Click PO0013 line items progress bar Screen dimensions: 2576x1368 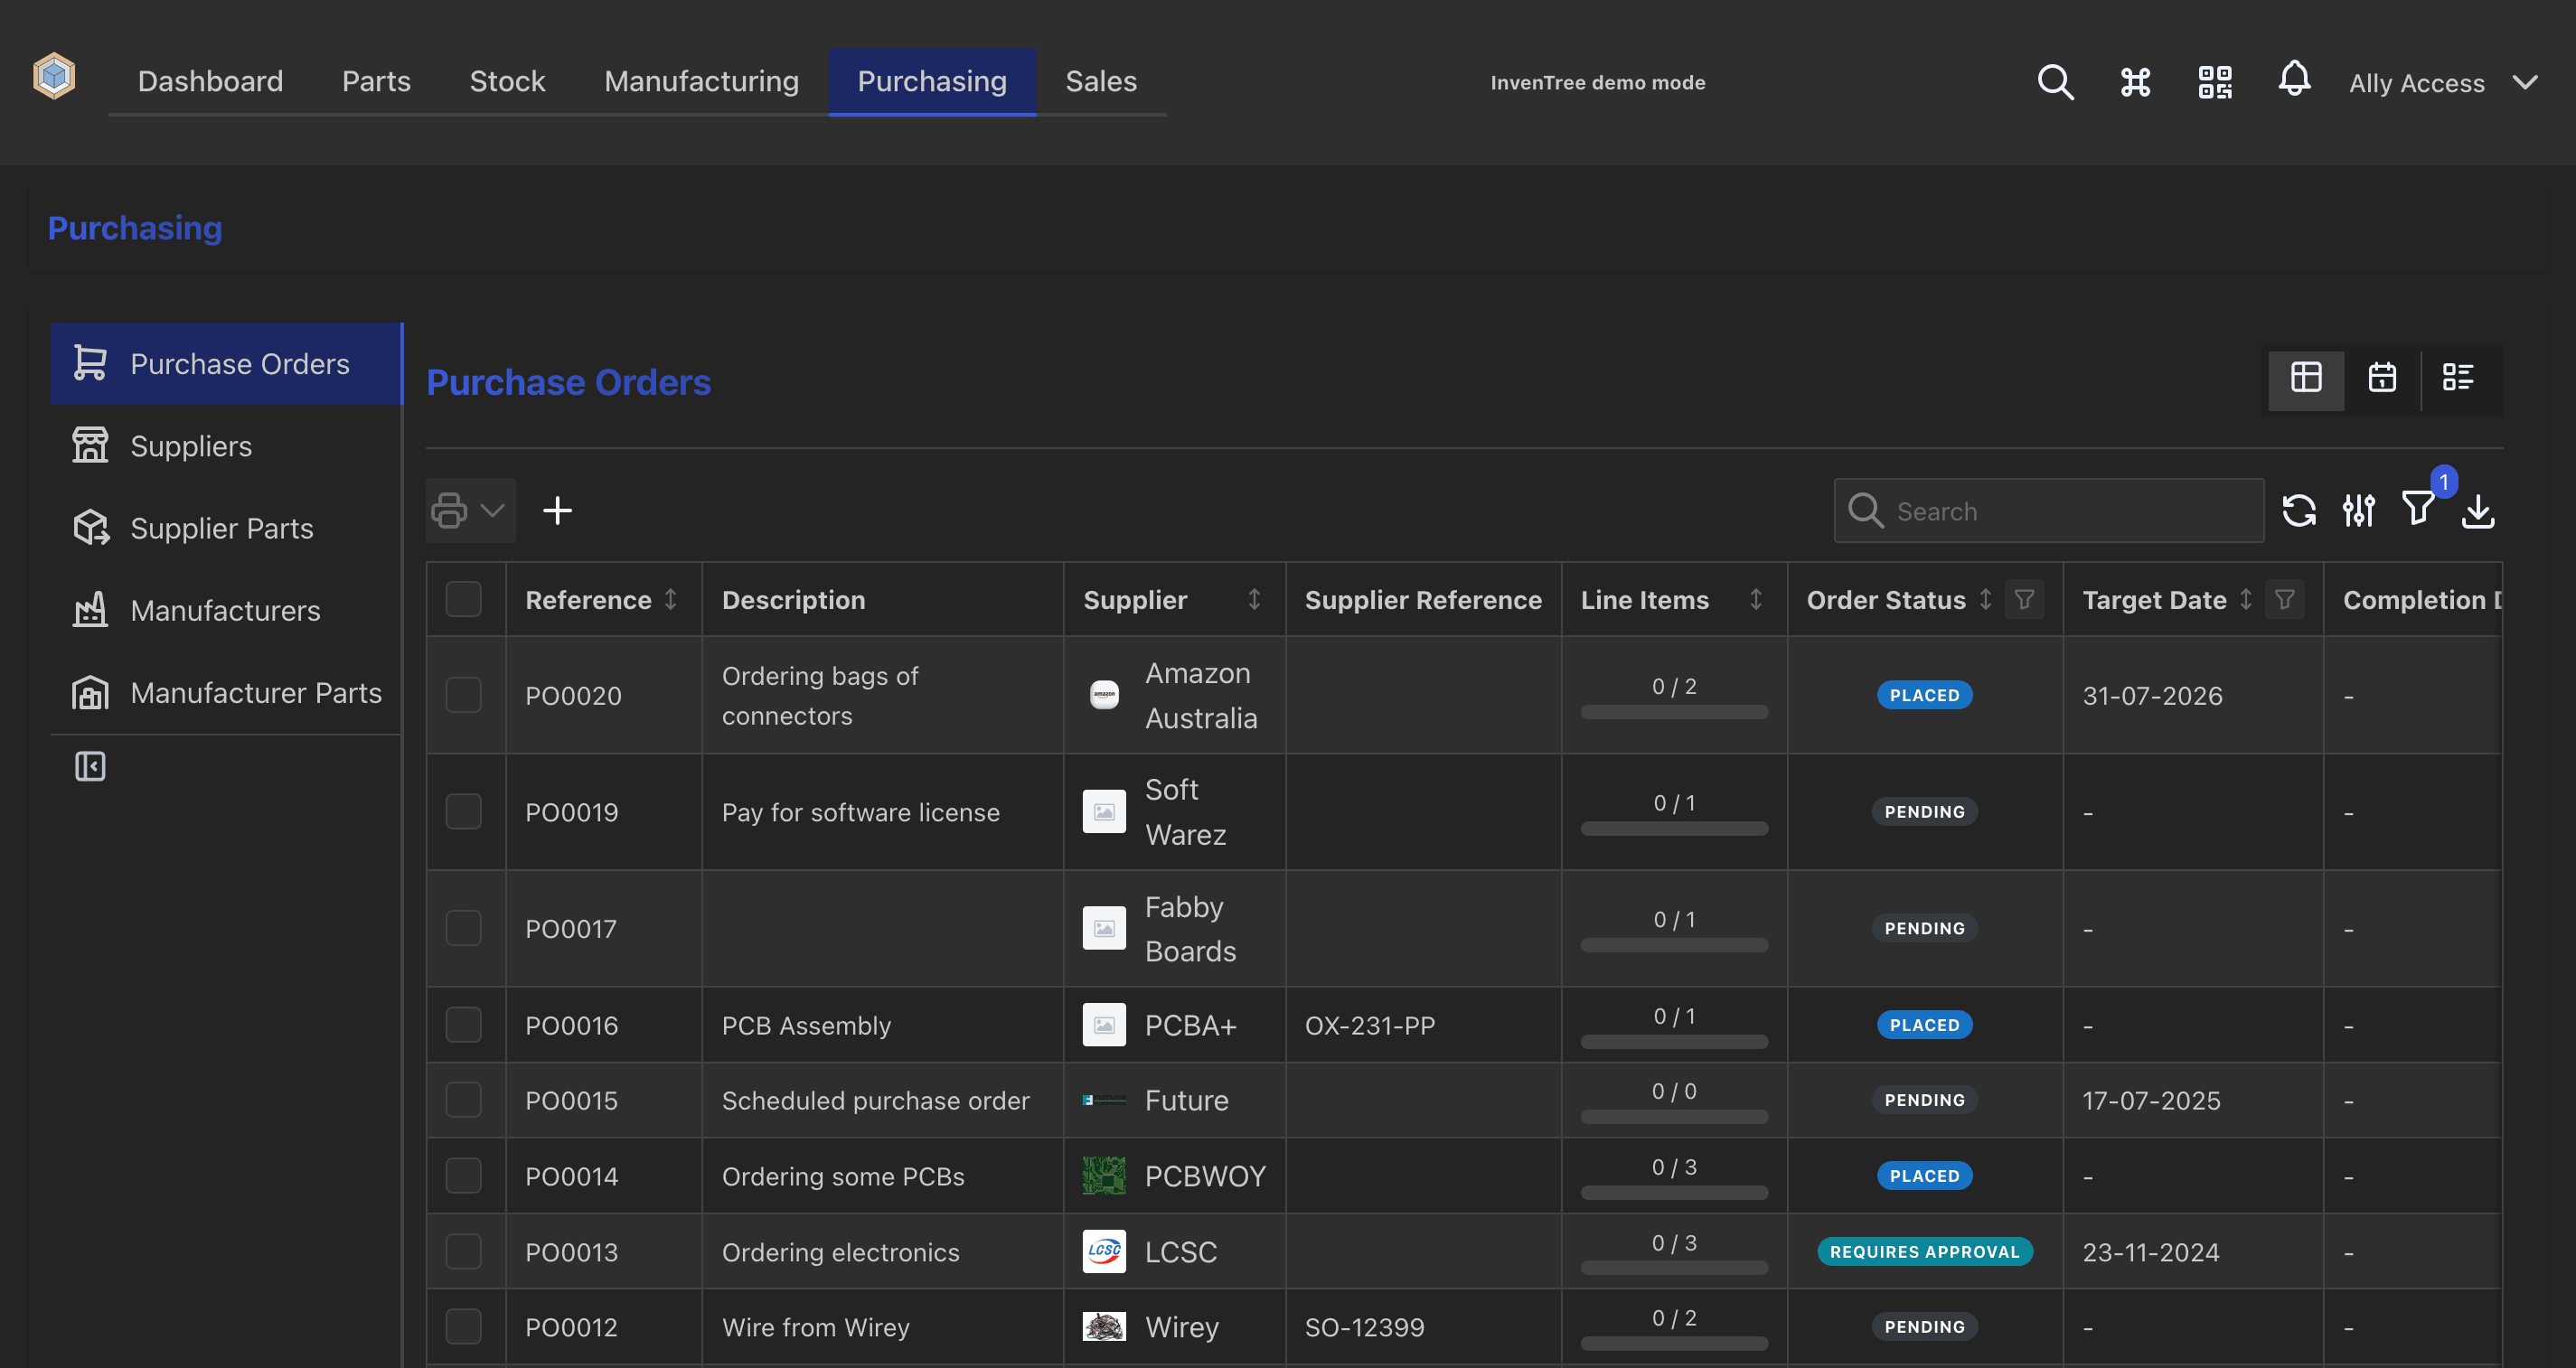[x=1674, y=1268]
